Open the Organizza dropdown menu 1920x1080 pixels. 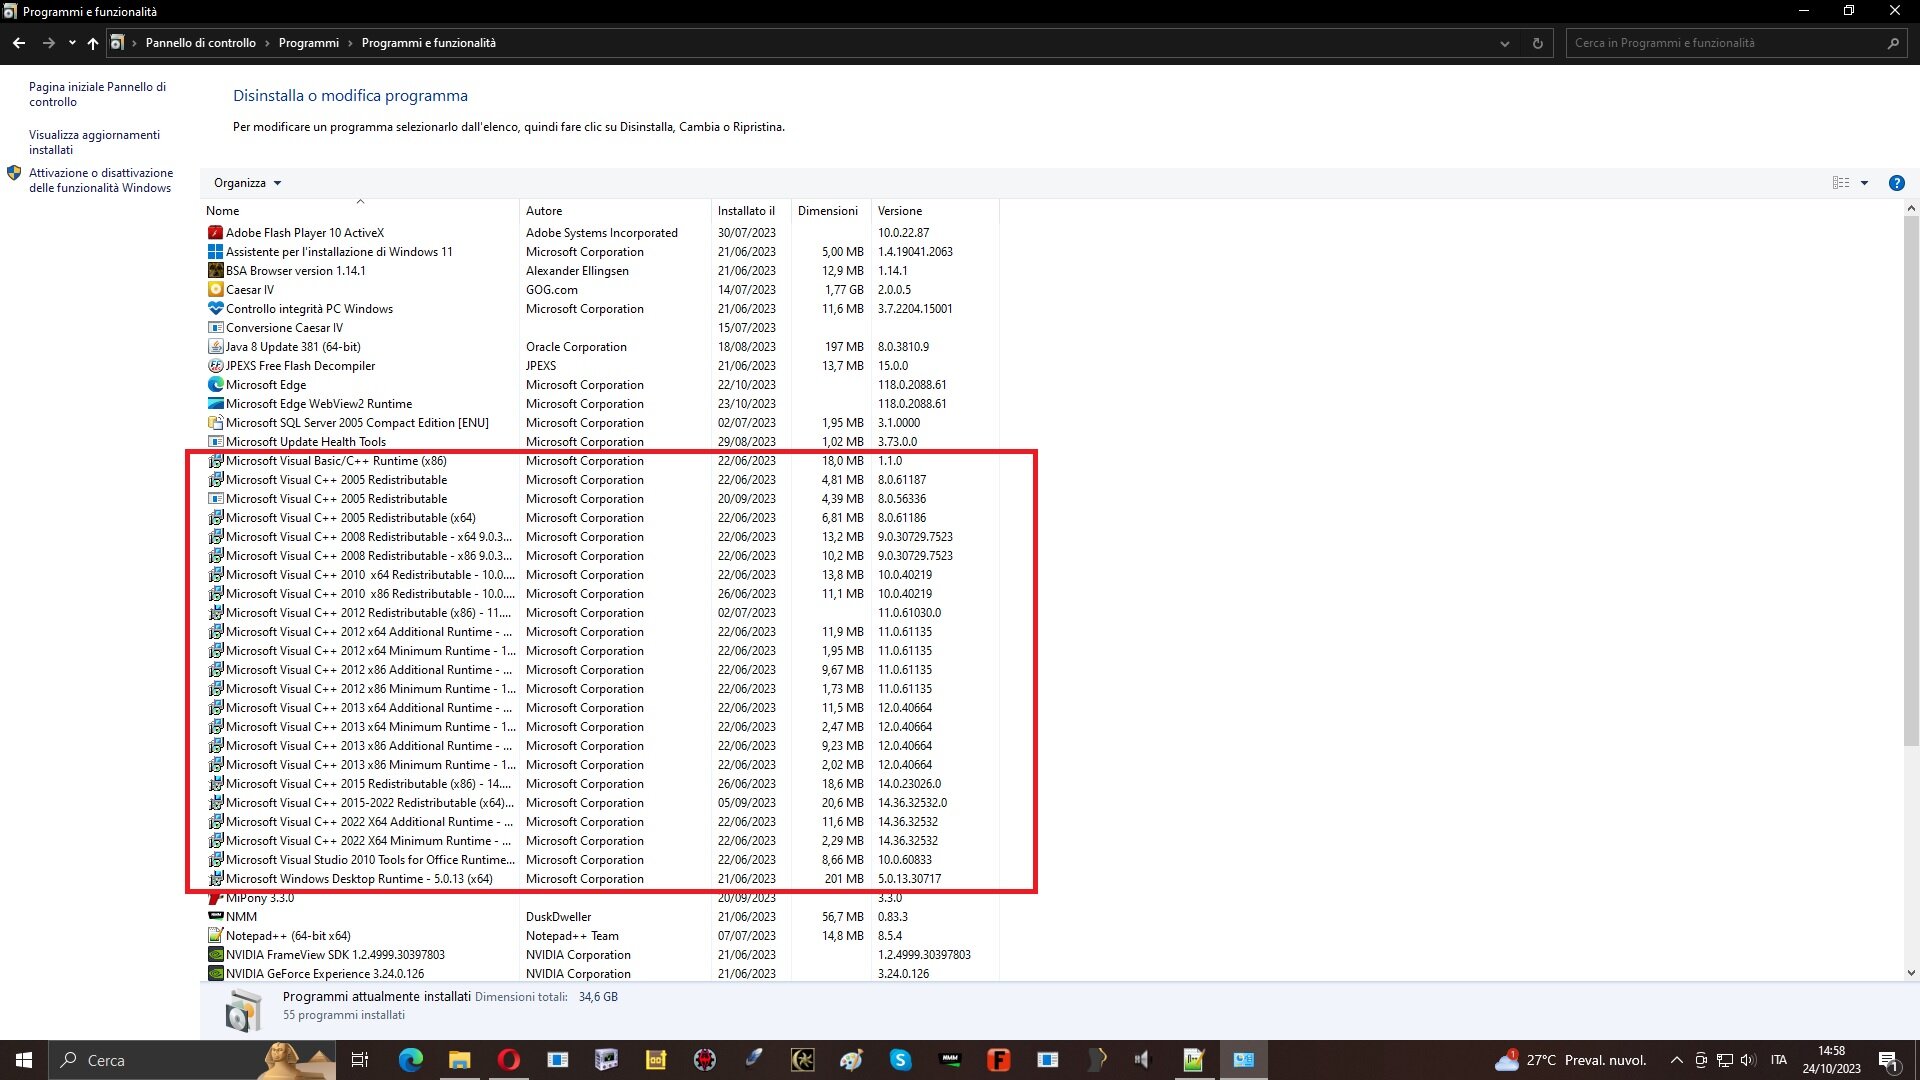click(247, 182)
